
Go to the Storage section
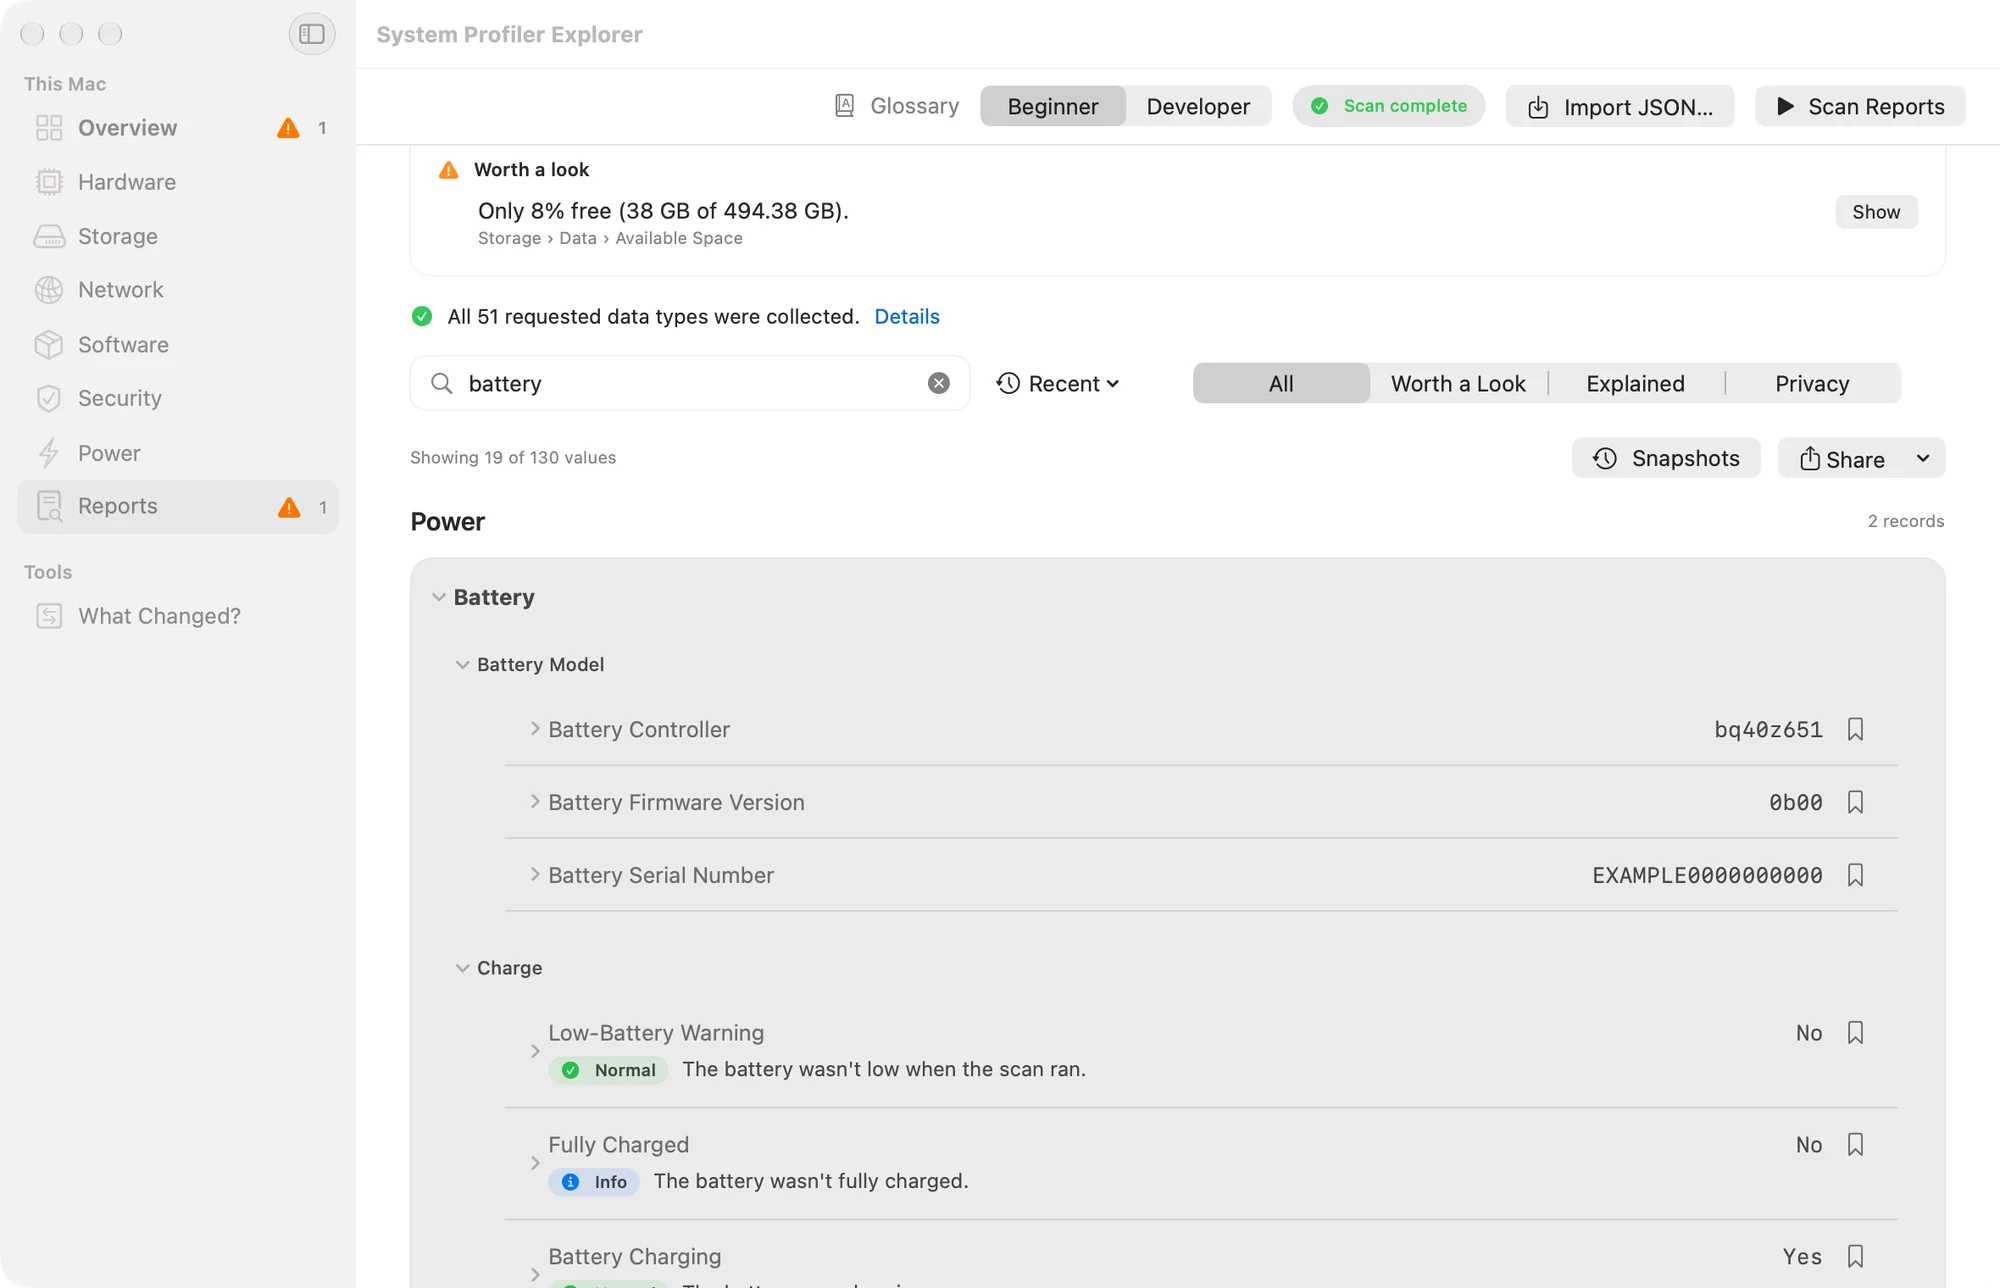pyautogui.click(x=178, y=236)
